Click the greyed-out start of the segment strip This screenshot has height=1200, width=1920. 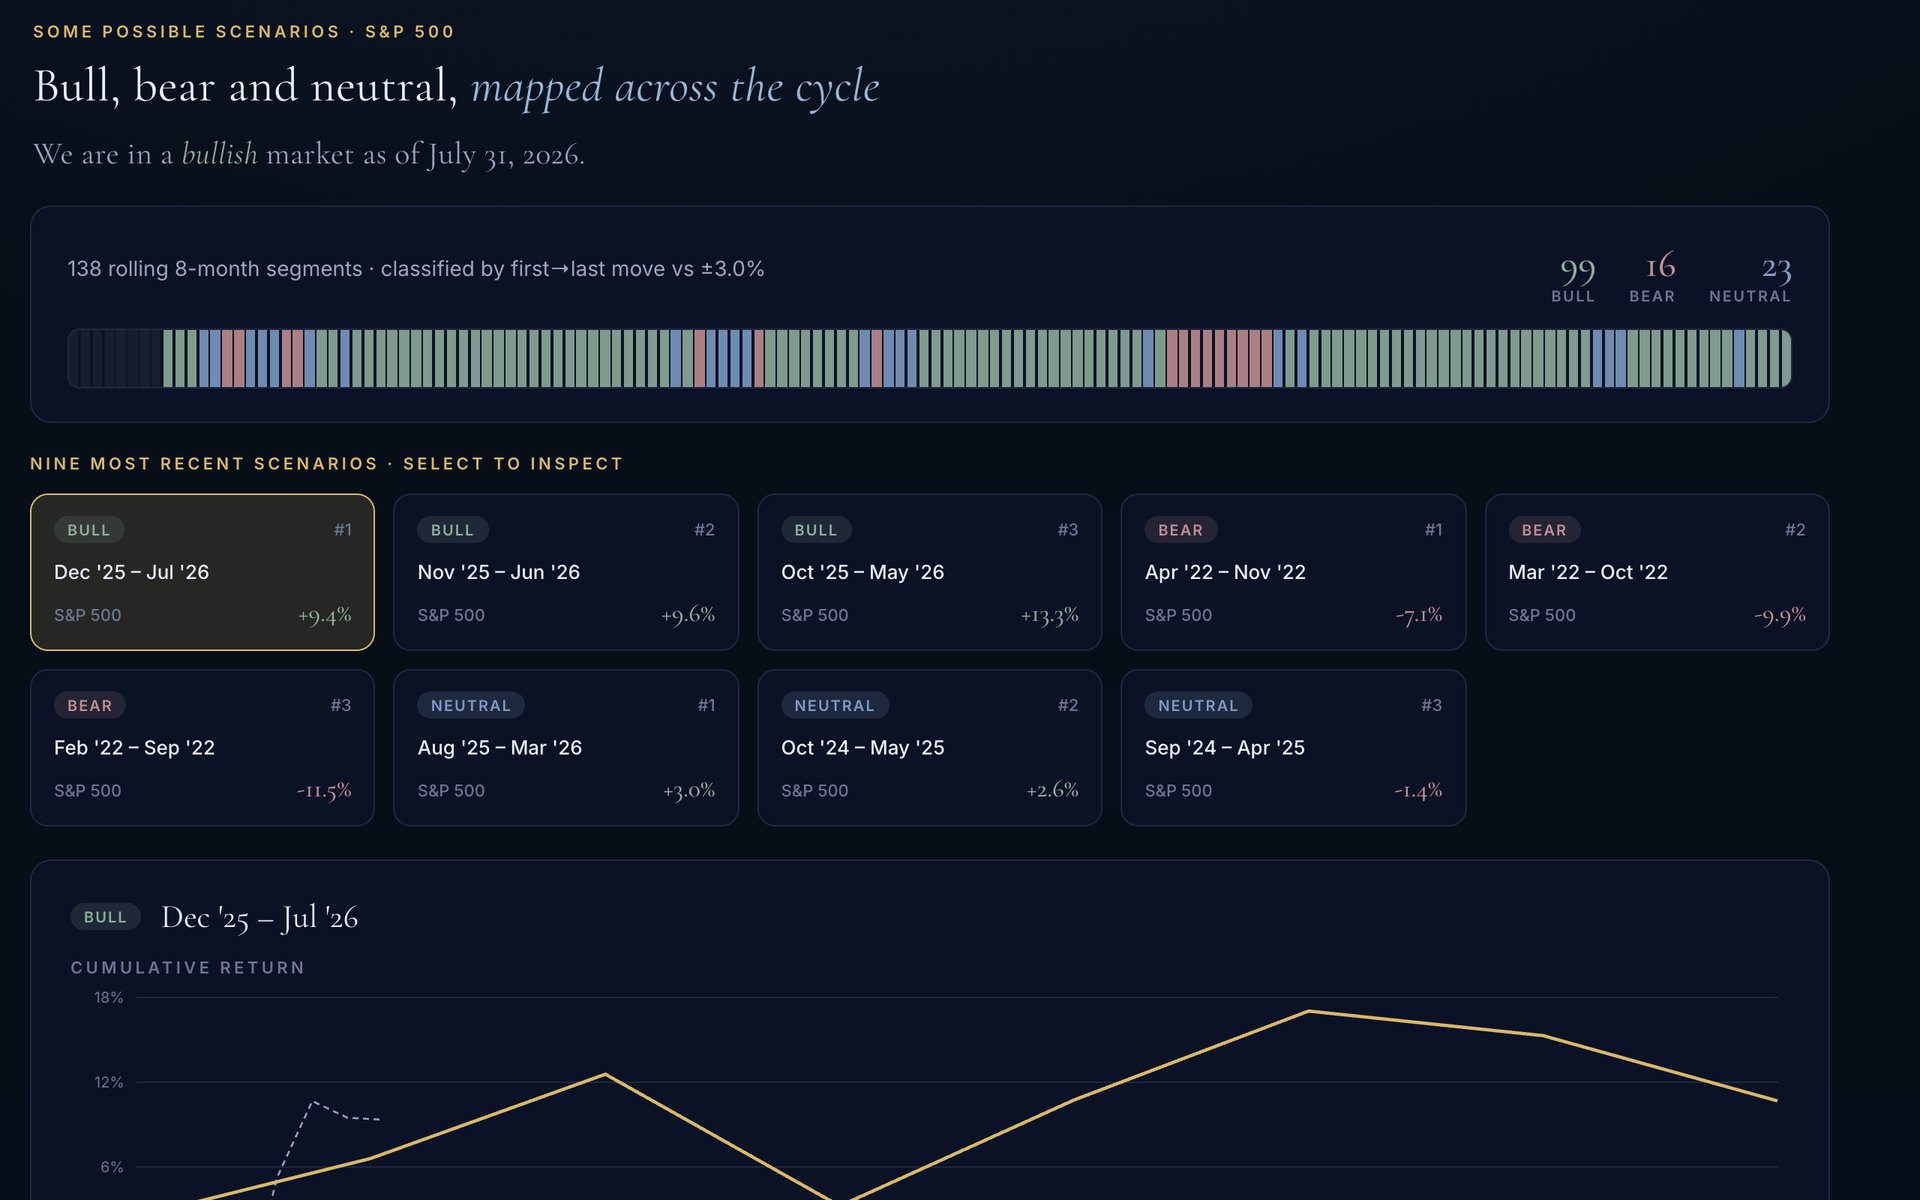115,358
